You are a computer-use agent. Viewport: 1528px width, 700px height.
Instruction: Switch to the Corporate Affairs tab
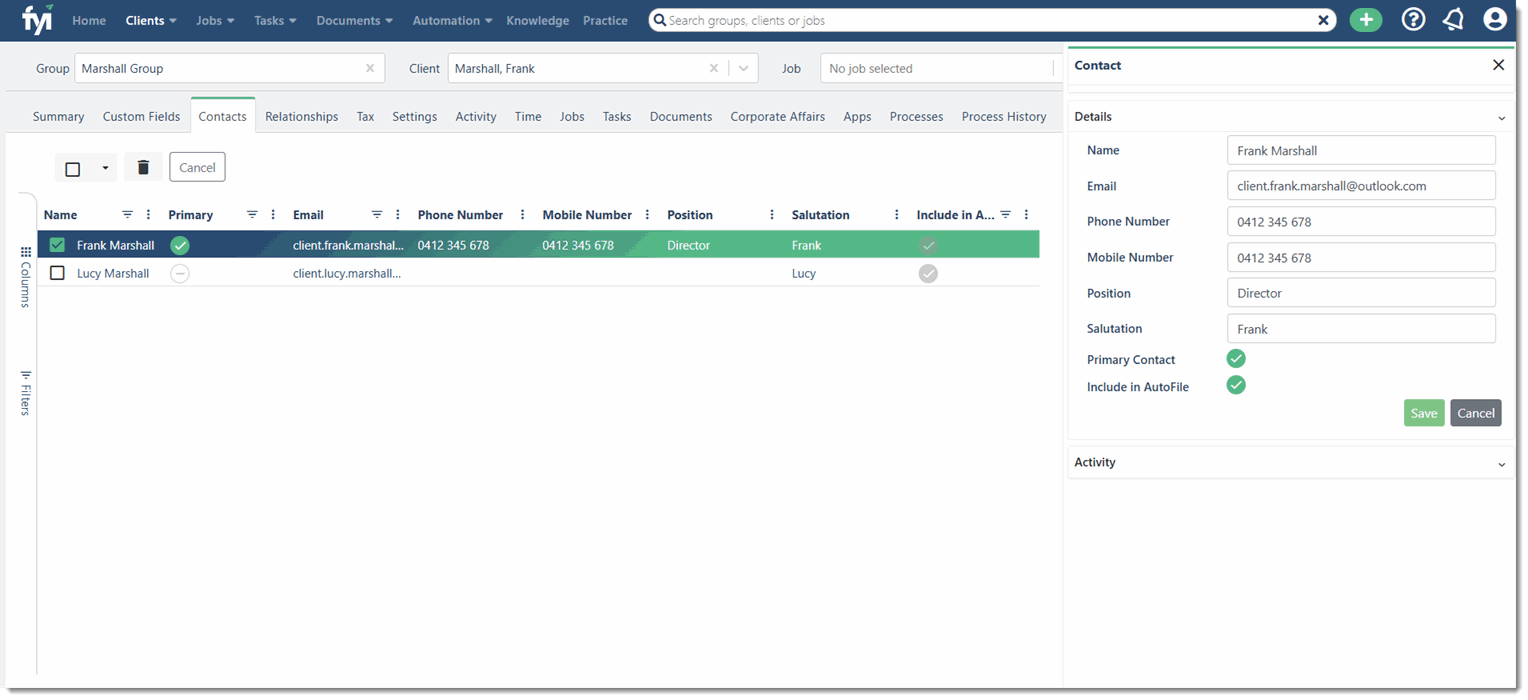778,116
